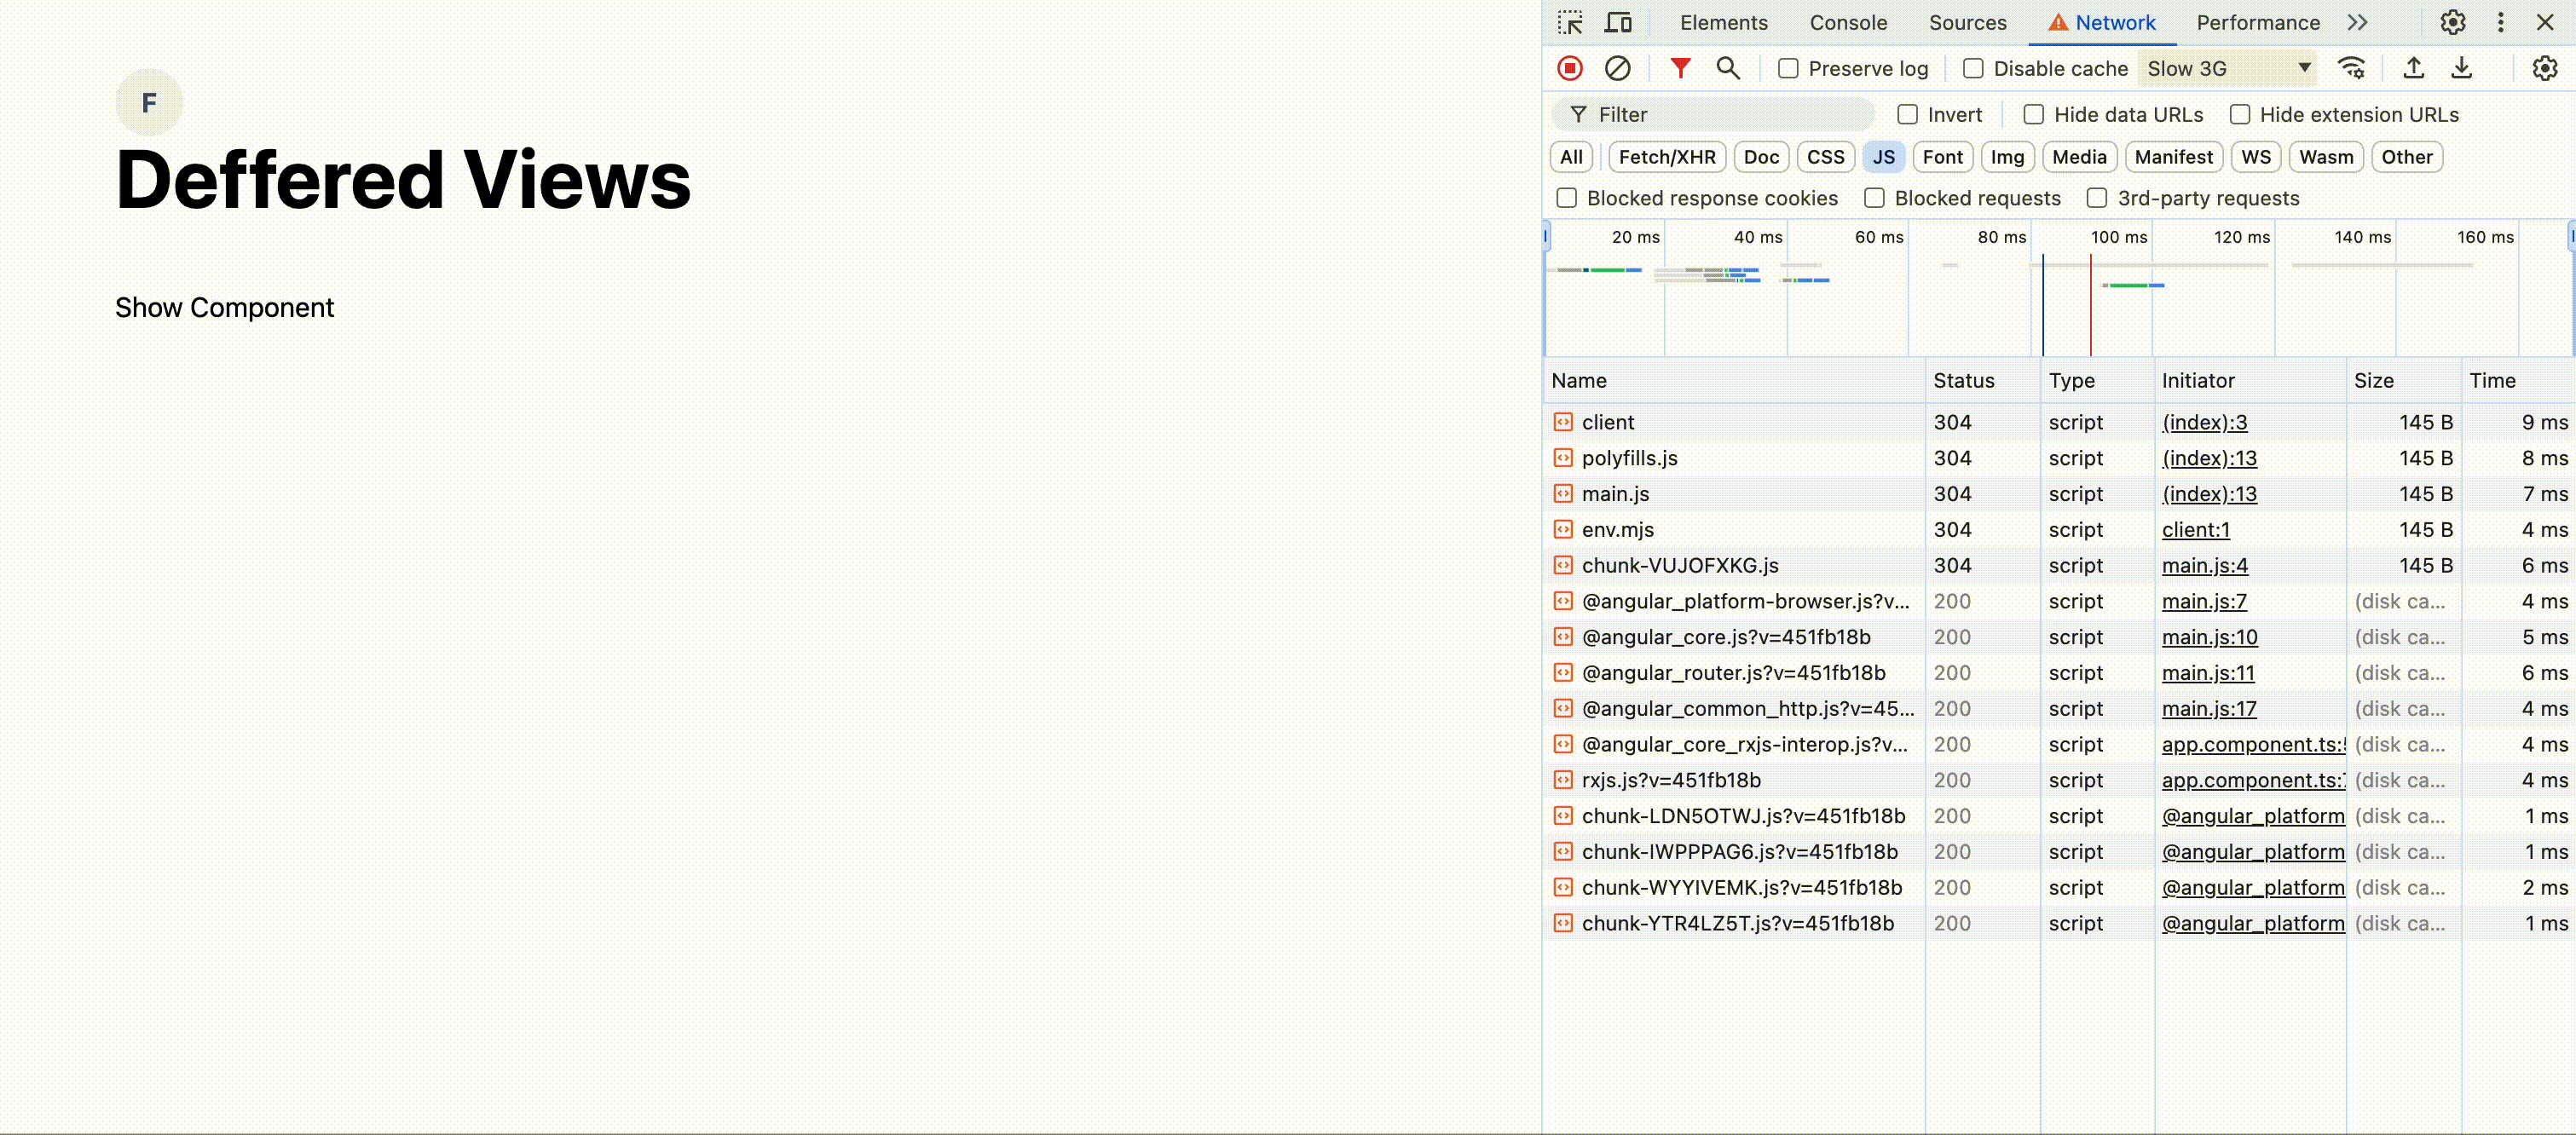Stop recording network log

(x=1570, y=68)
